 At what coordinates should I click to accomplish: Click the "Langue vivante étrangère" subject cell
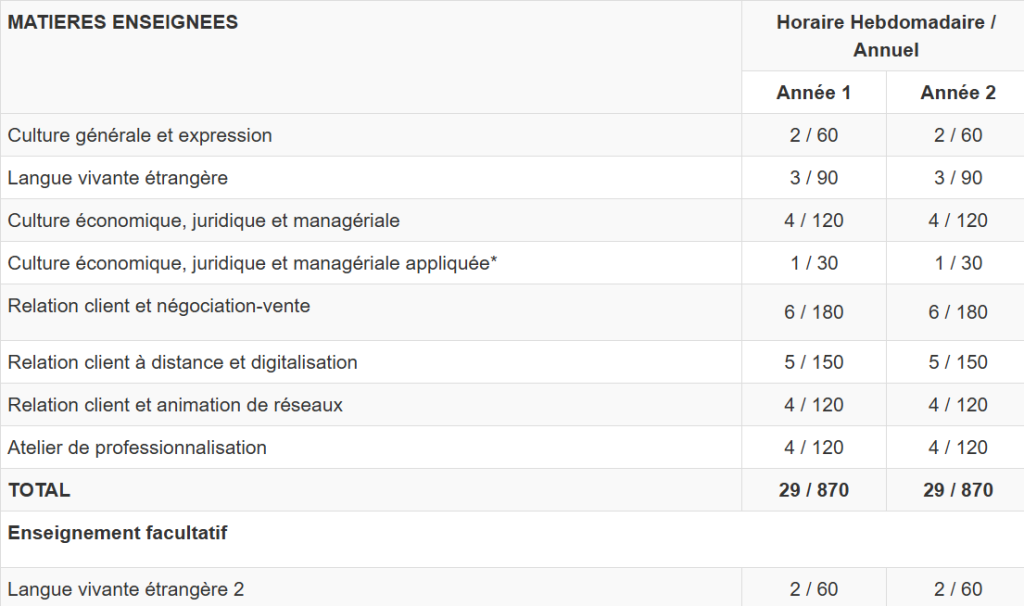118,178
